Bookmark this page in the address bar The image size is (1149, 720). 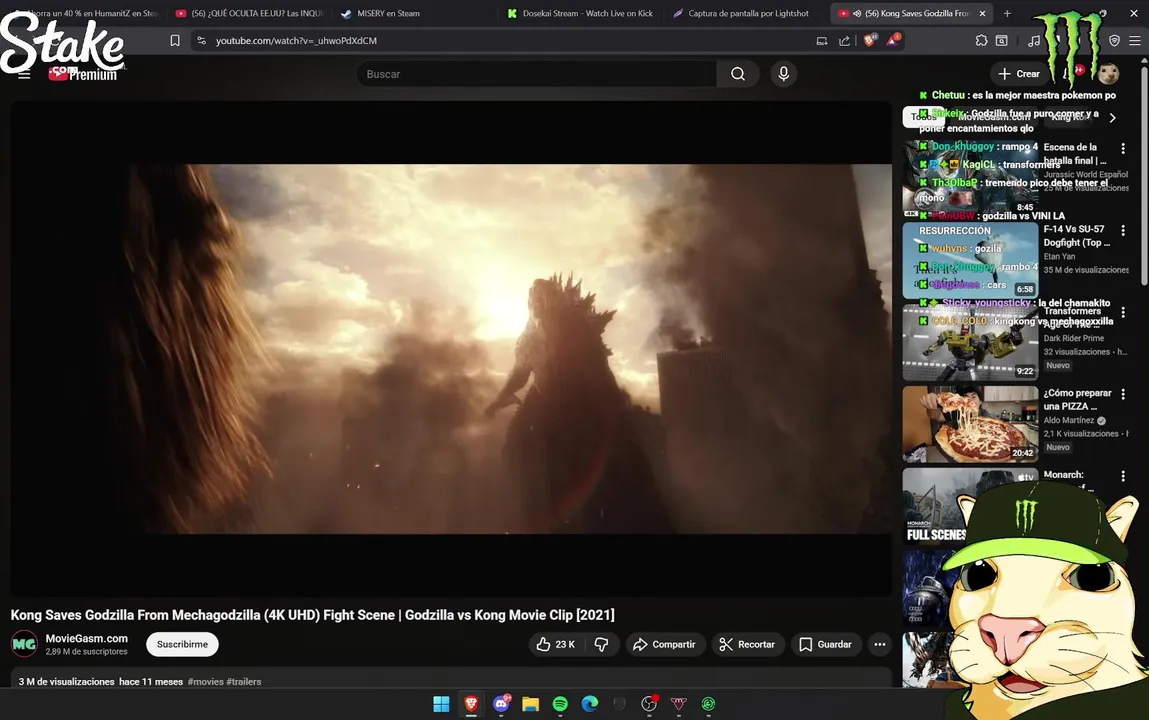175,41
